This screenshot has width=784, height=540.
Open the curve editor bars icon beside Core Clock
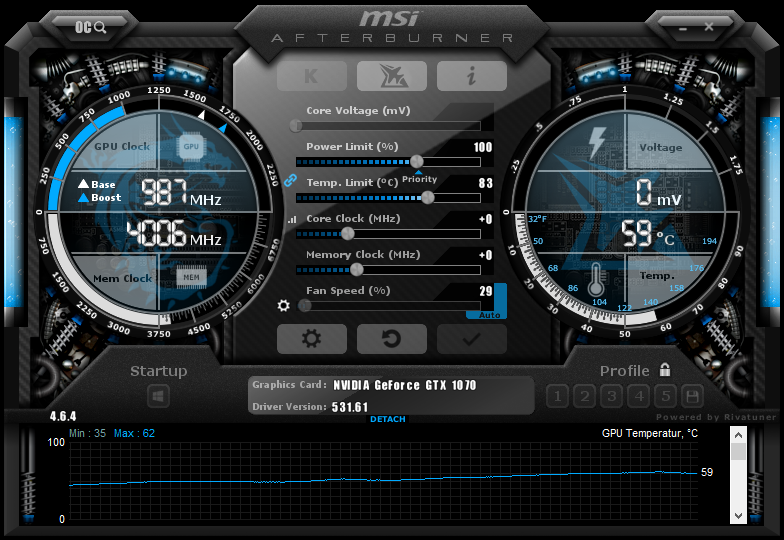pyautogui.click(x=292, y=219)
